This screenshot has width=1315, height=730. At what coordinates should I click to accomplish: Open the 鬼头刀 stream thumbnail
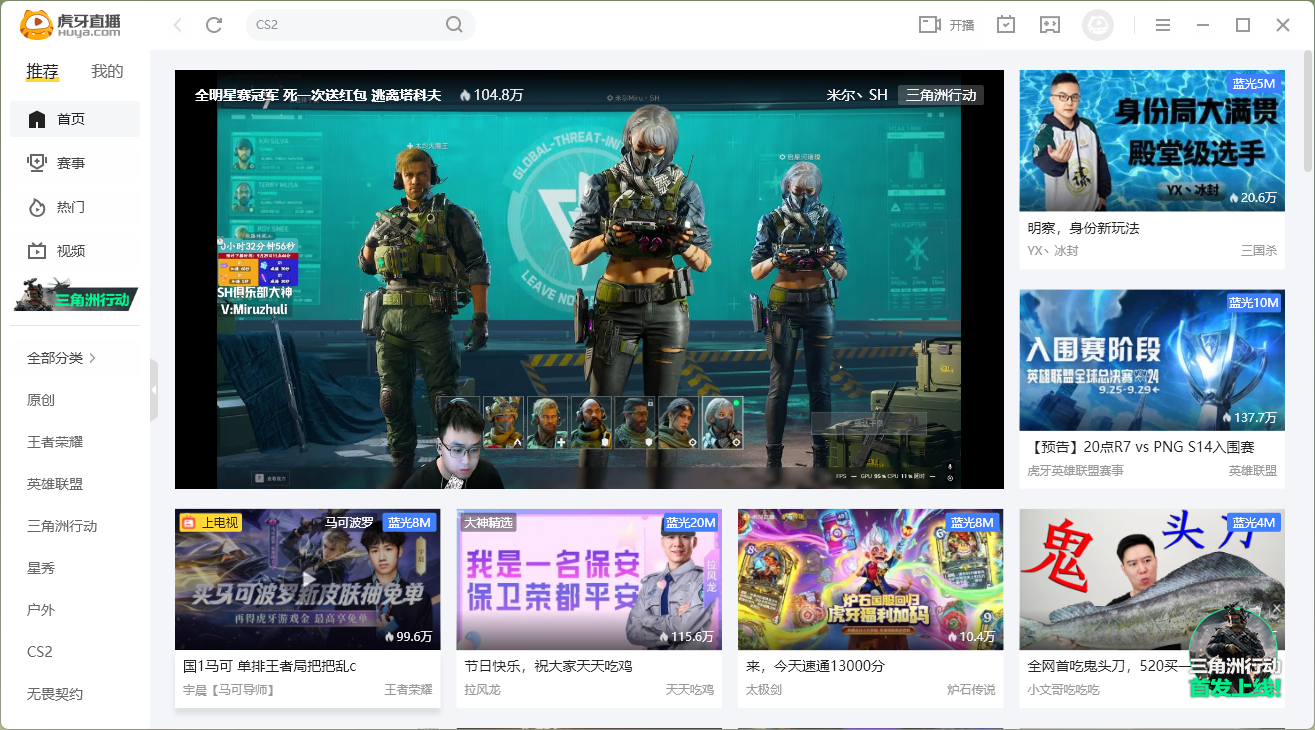(x=1152, y=579)
